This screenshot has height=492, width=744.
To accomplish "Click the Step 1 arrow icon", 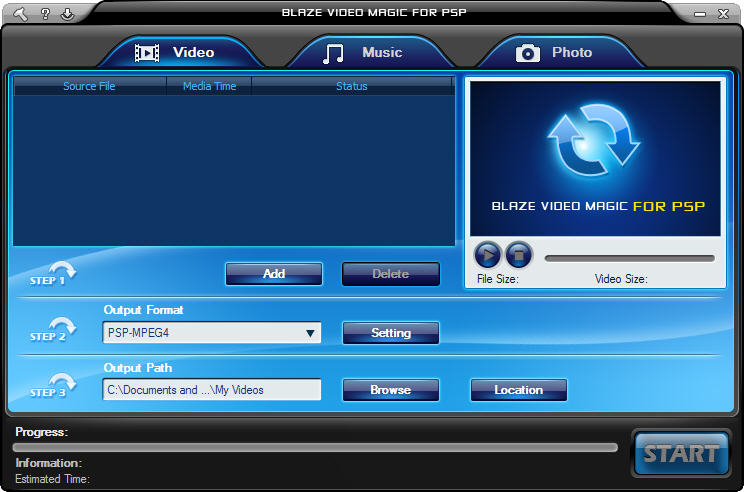I will pyautogui.click(x=62, y=272).
